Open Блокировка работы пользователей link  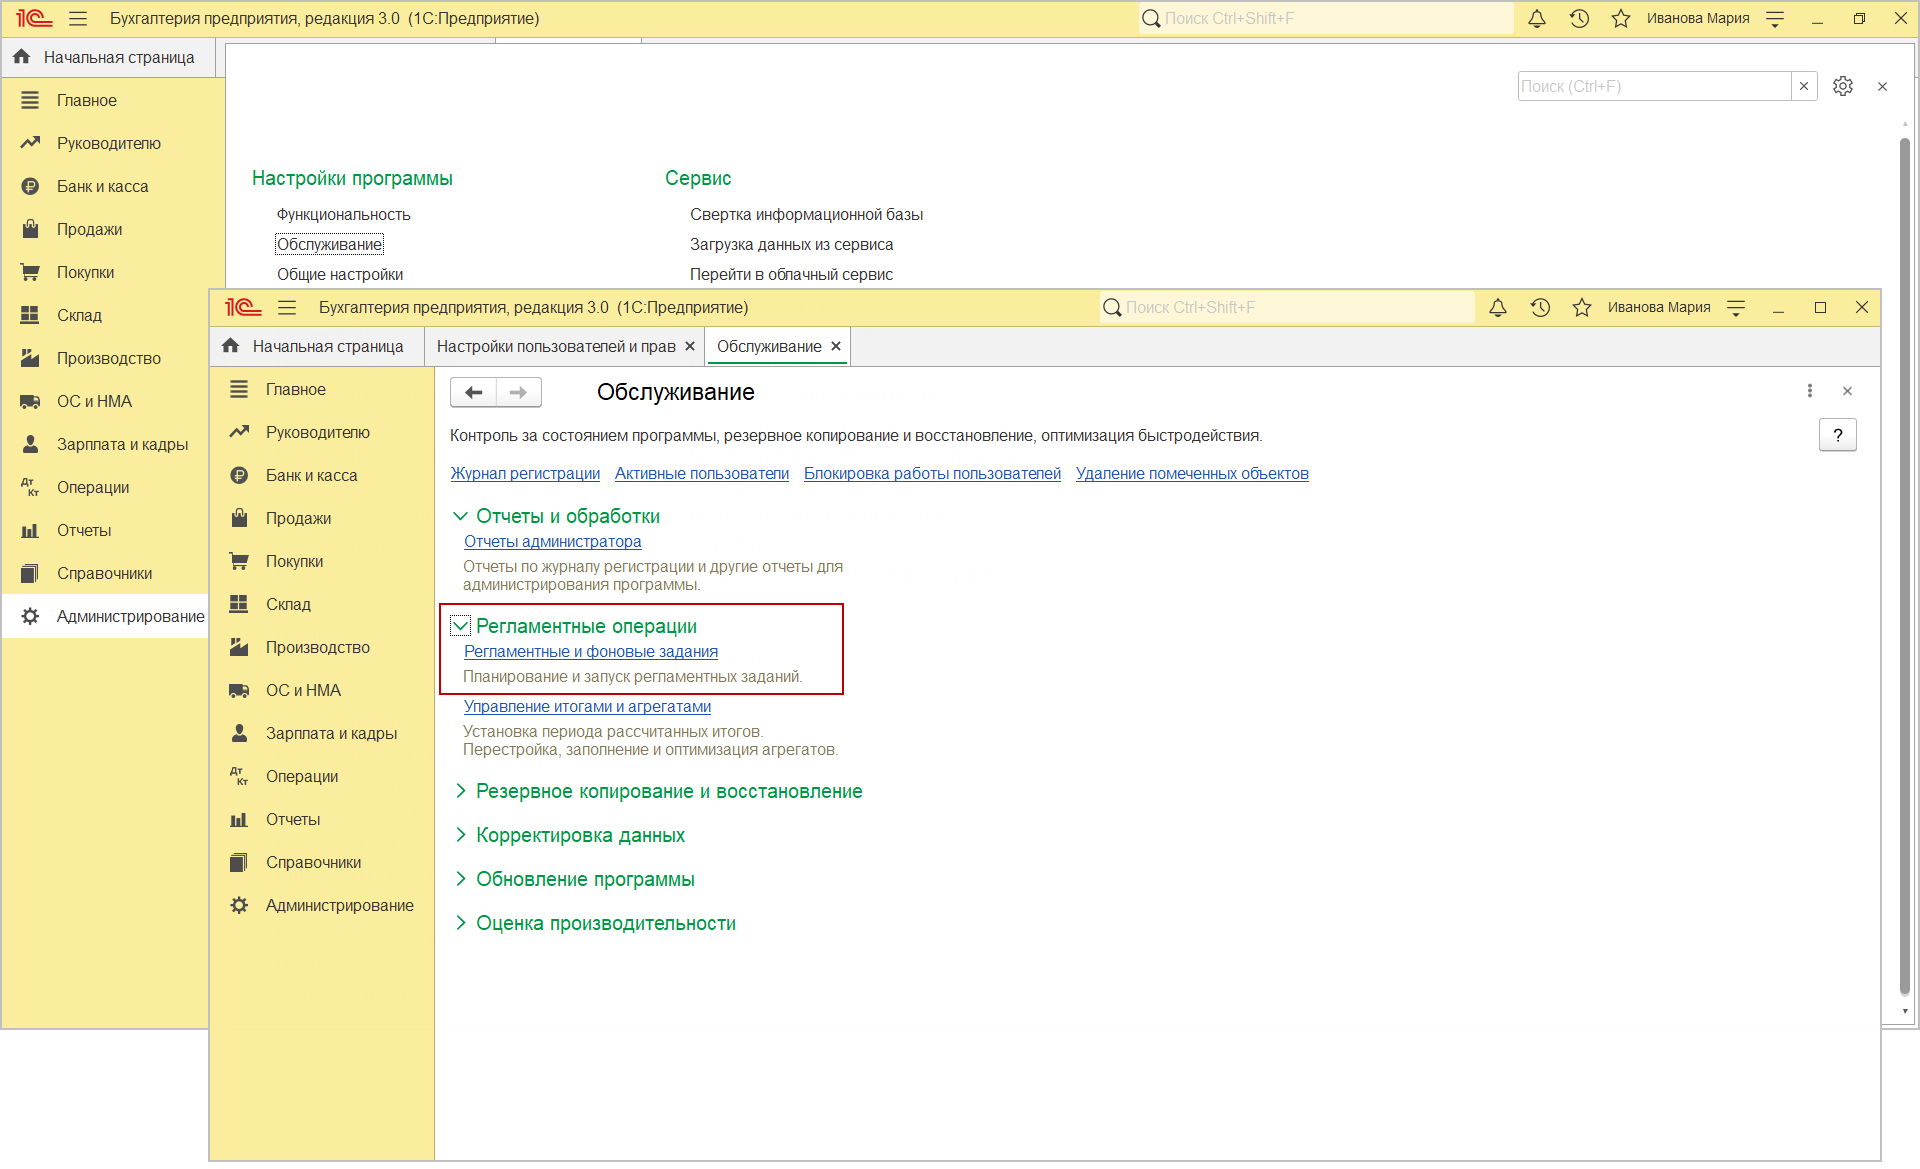click(932, 474)
